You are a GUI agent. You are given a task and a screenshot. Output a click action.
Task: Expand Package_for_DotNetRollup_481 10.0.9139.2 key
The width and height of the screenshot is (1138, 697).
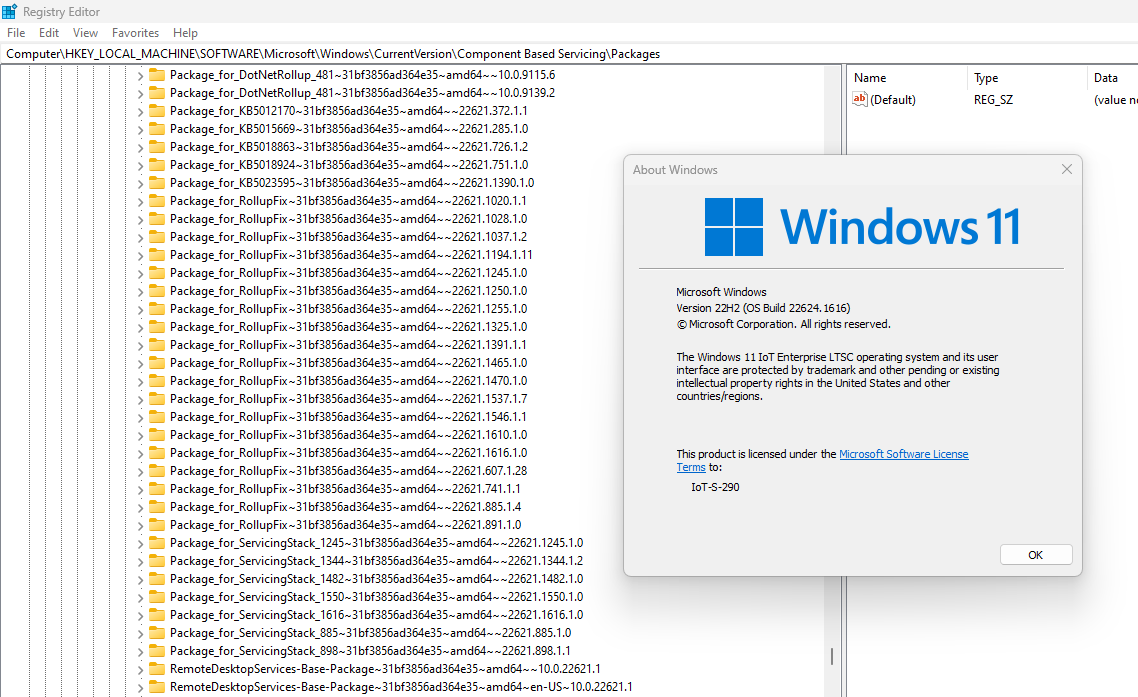tap(140, 93)
